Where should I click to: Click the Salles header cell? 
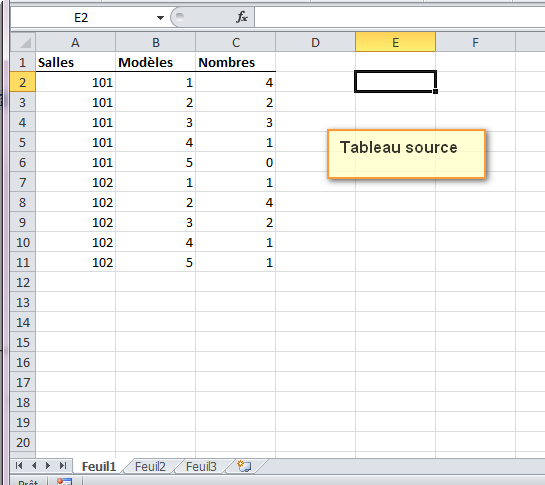click(75, 62)
